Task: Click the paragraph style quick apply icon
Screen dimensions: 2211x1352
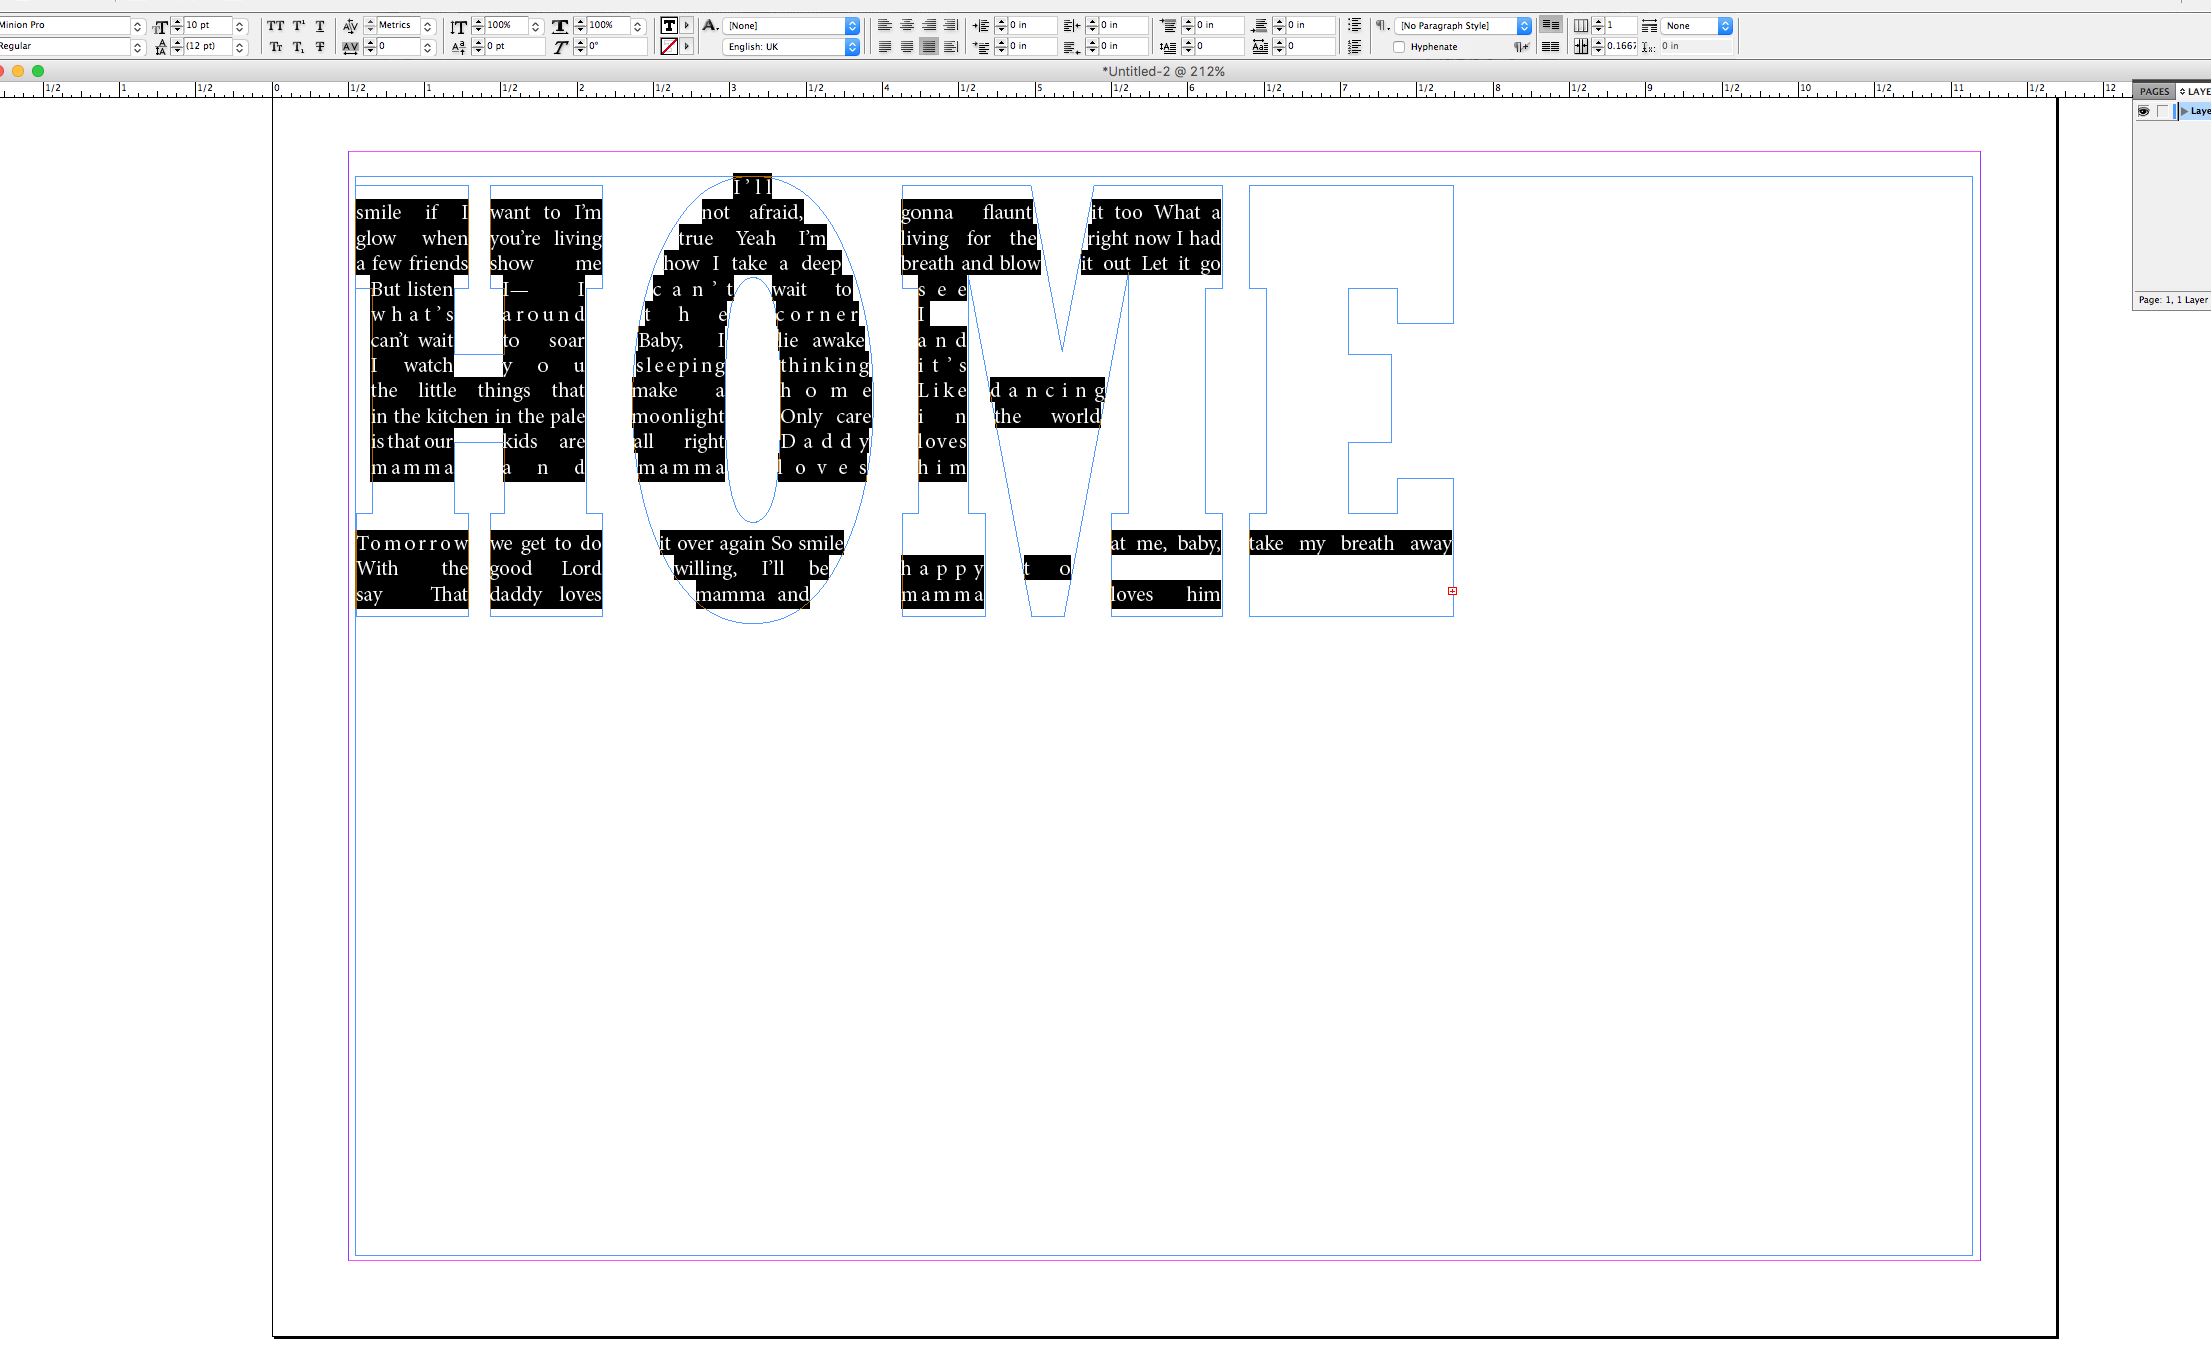Action: click(1381, 26)
